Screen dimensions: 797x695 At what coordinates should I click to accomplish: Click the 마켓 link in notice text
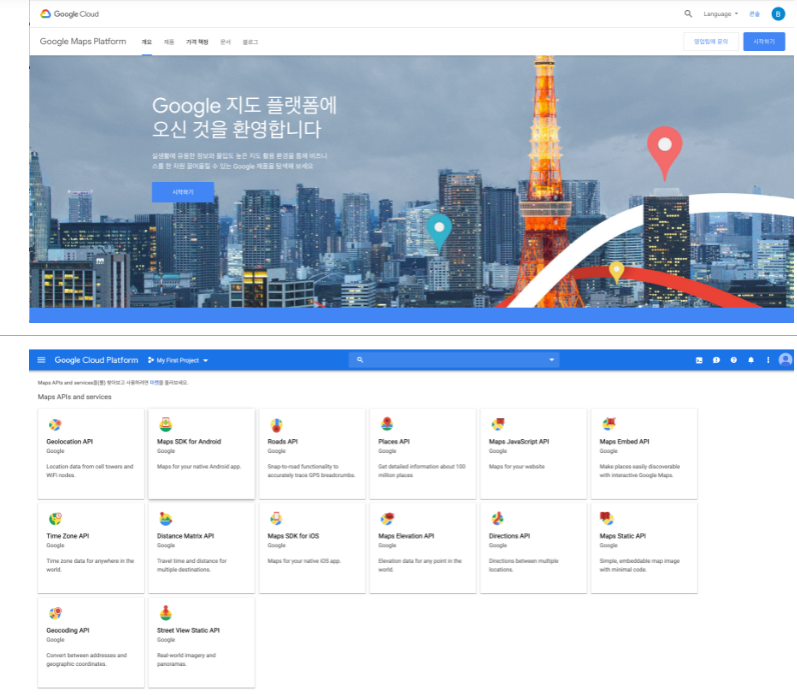(155, 382)
